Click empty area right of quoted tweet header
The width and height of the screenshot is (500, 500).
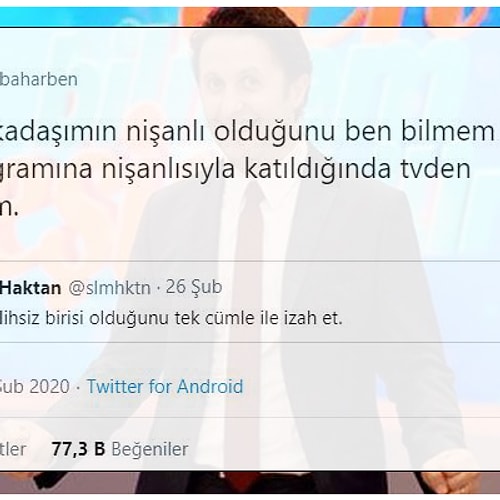tap(360, 287)
